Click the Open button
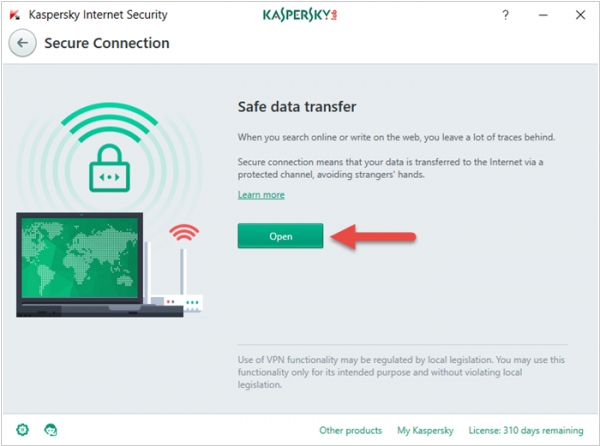 coord(280,236)
